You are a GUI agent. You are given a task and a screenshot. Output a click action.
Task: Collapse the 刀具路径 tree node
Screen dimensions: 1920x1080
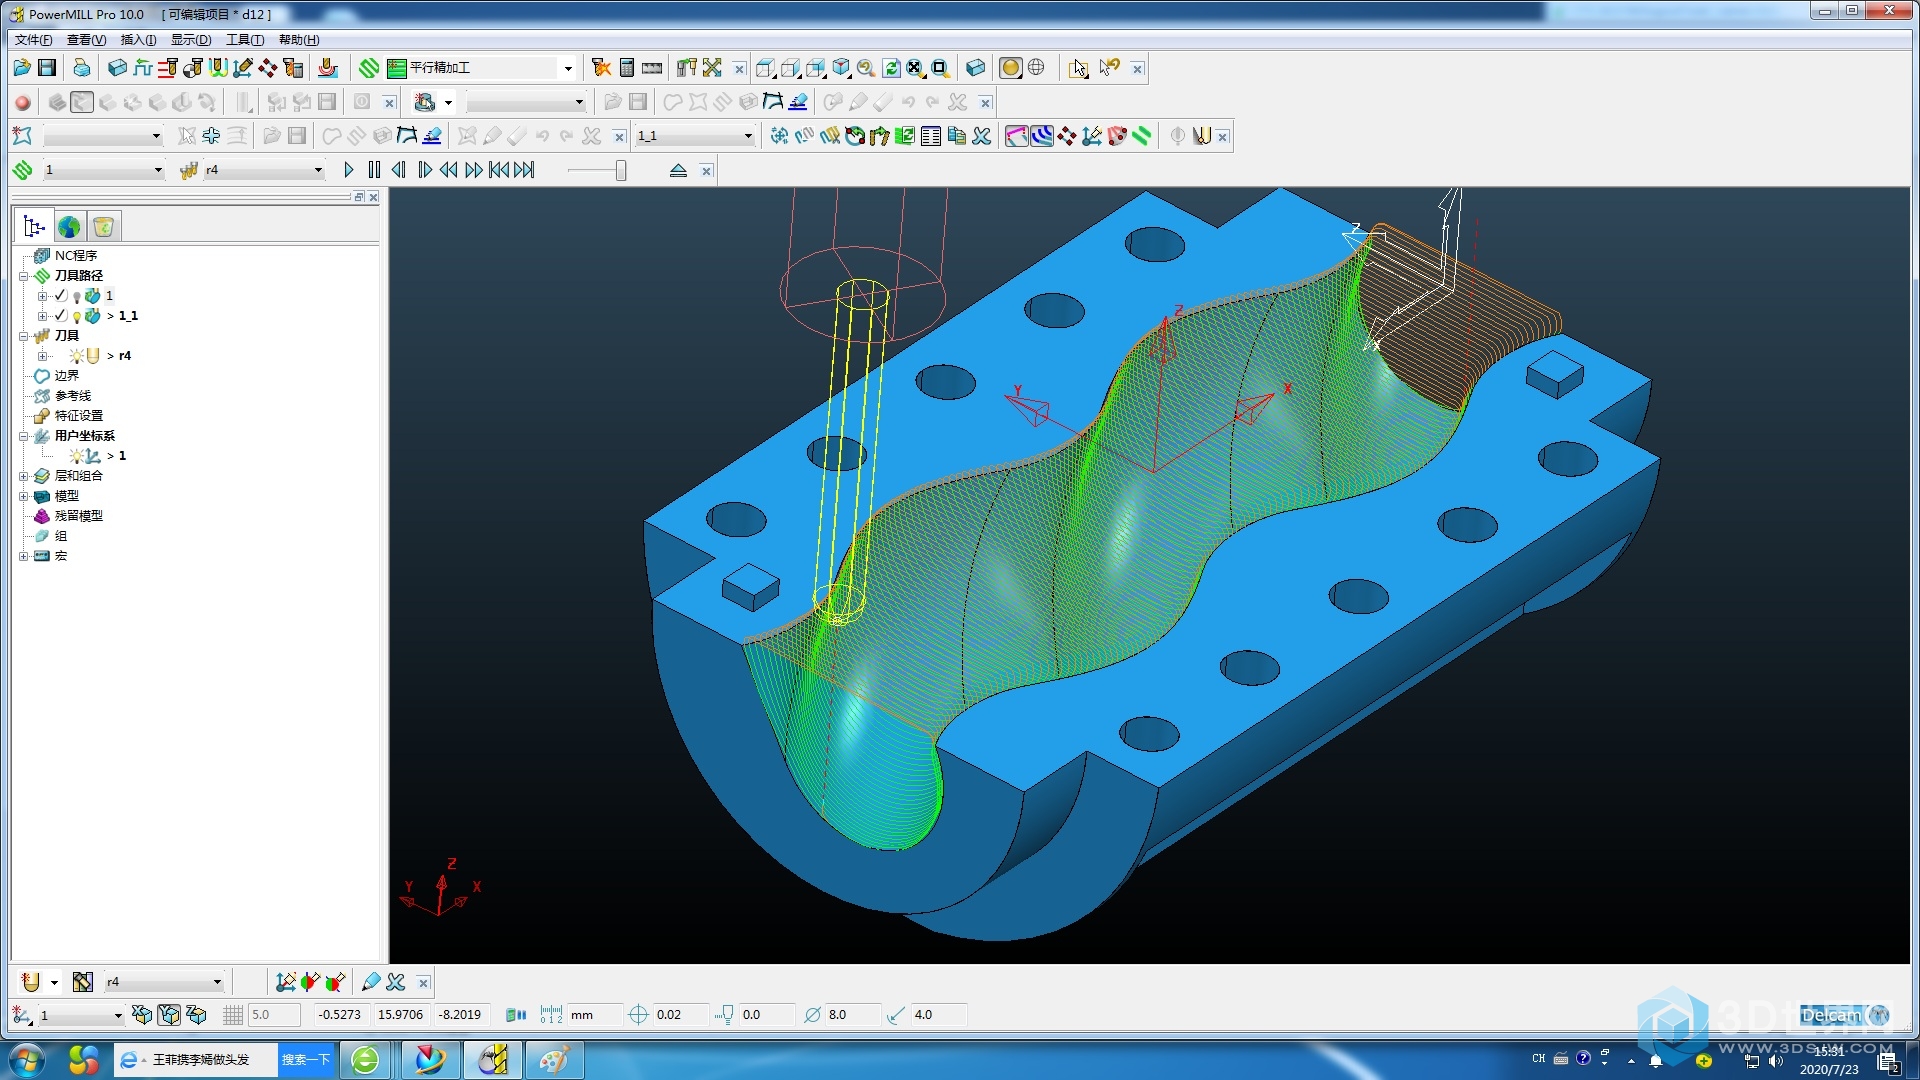point(23,276)
